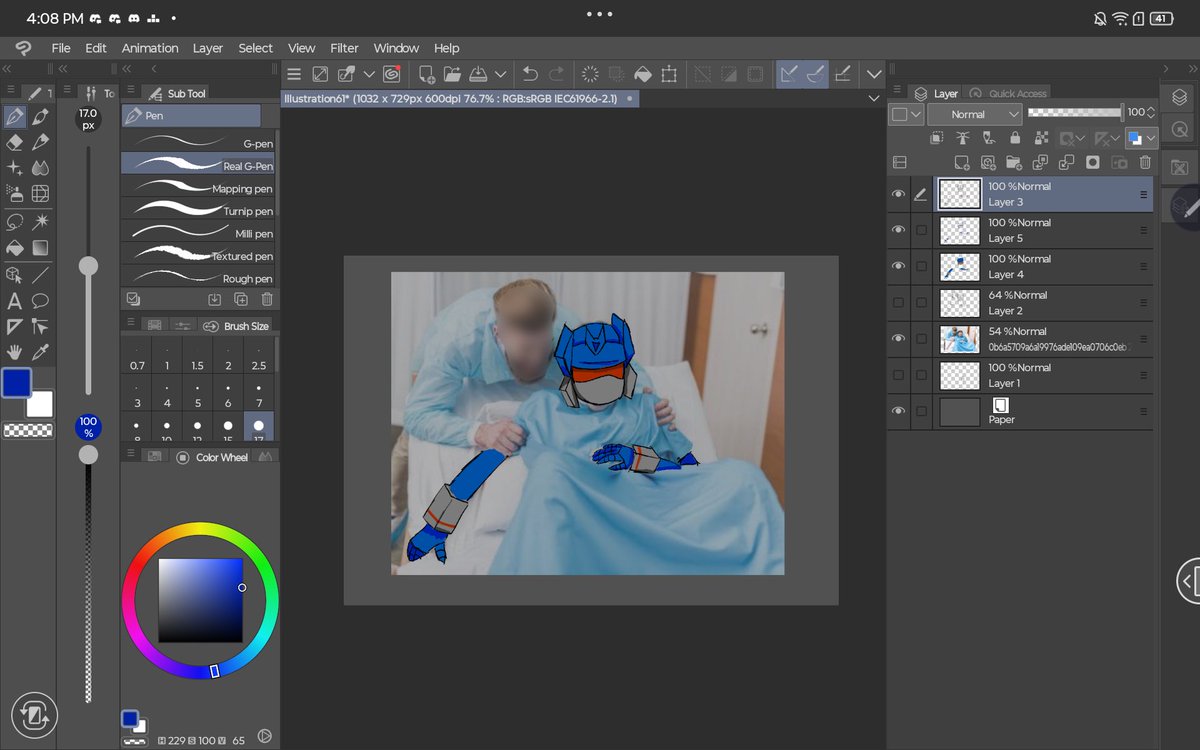
Task: Click the New layer folder icon
Action: [x=1014, y=162]
